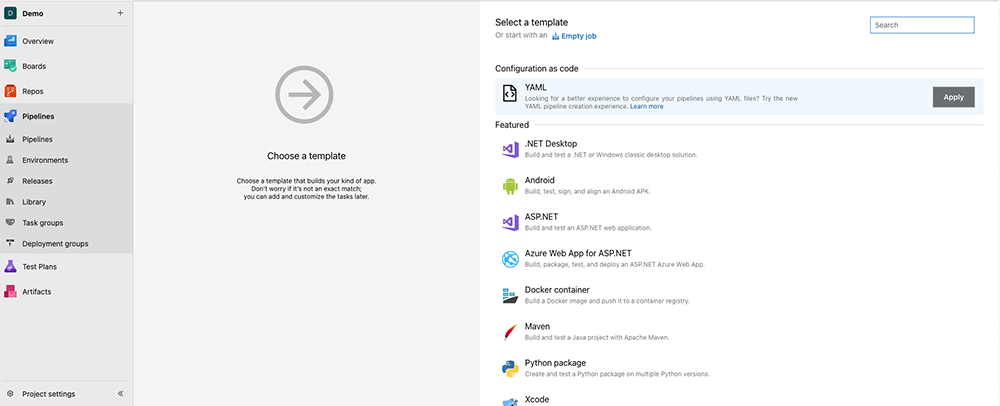Click the Demo project avatar icon
The image size is (1000, 406).
coord(10,13)
